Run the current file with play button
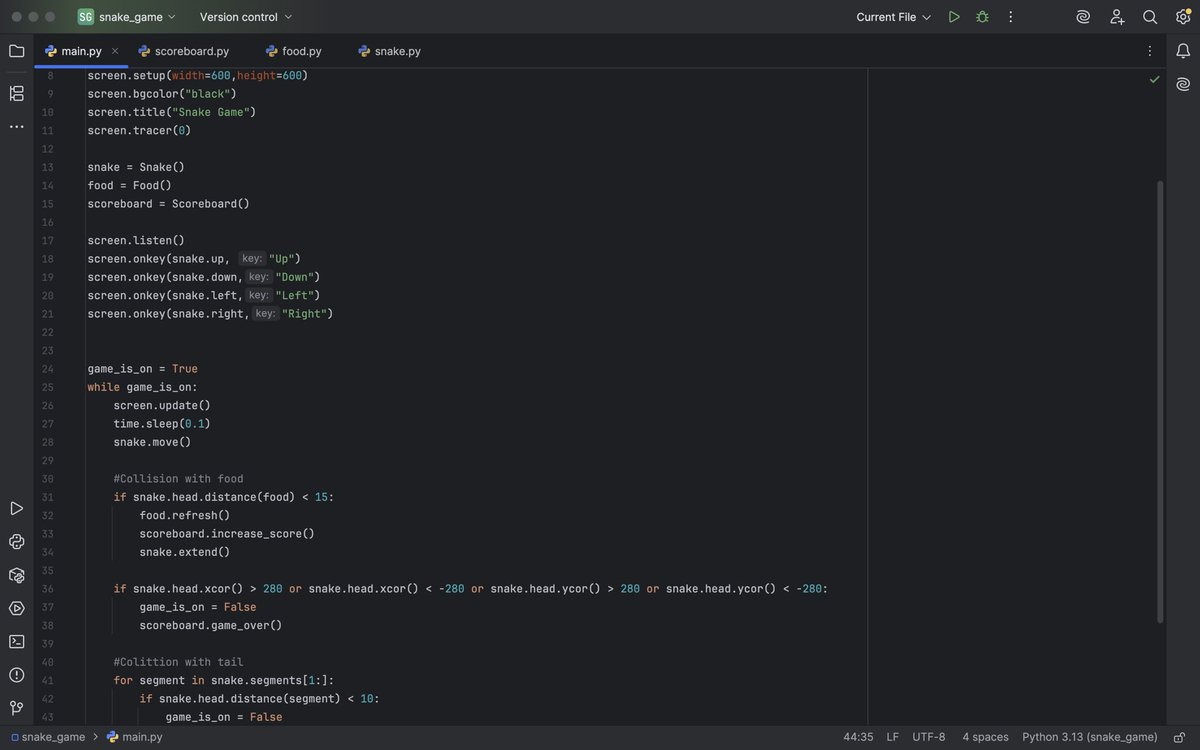This screenshot has height=750, width=1200. click(x=954, y=17)
